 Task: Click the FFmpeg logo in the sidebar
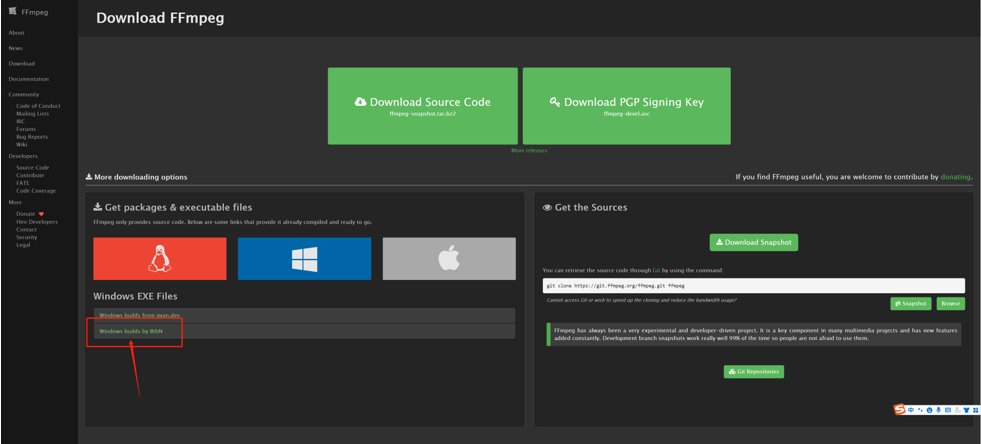pos(12,11)
